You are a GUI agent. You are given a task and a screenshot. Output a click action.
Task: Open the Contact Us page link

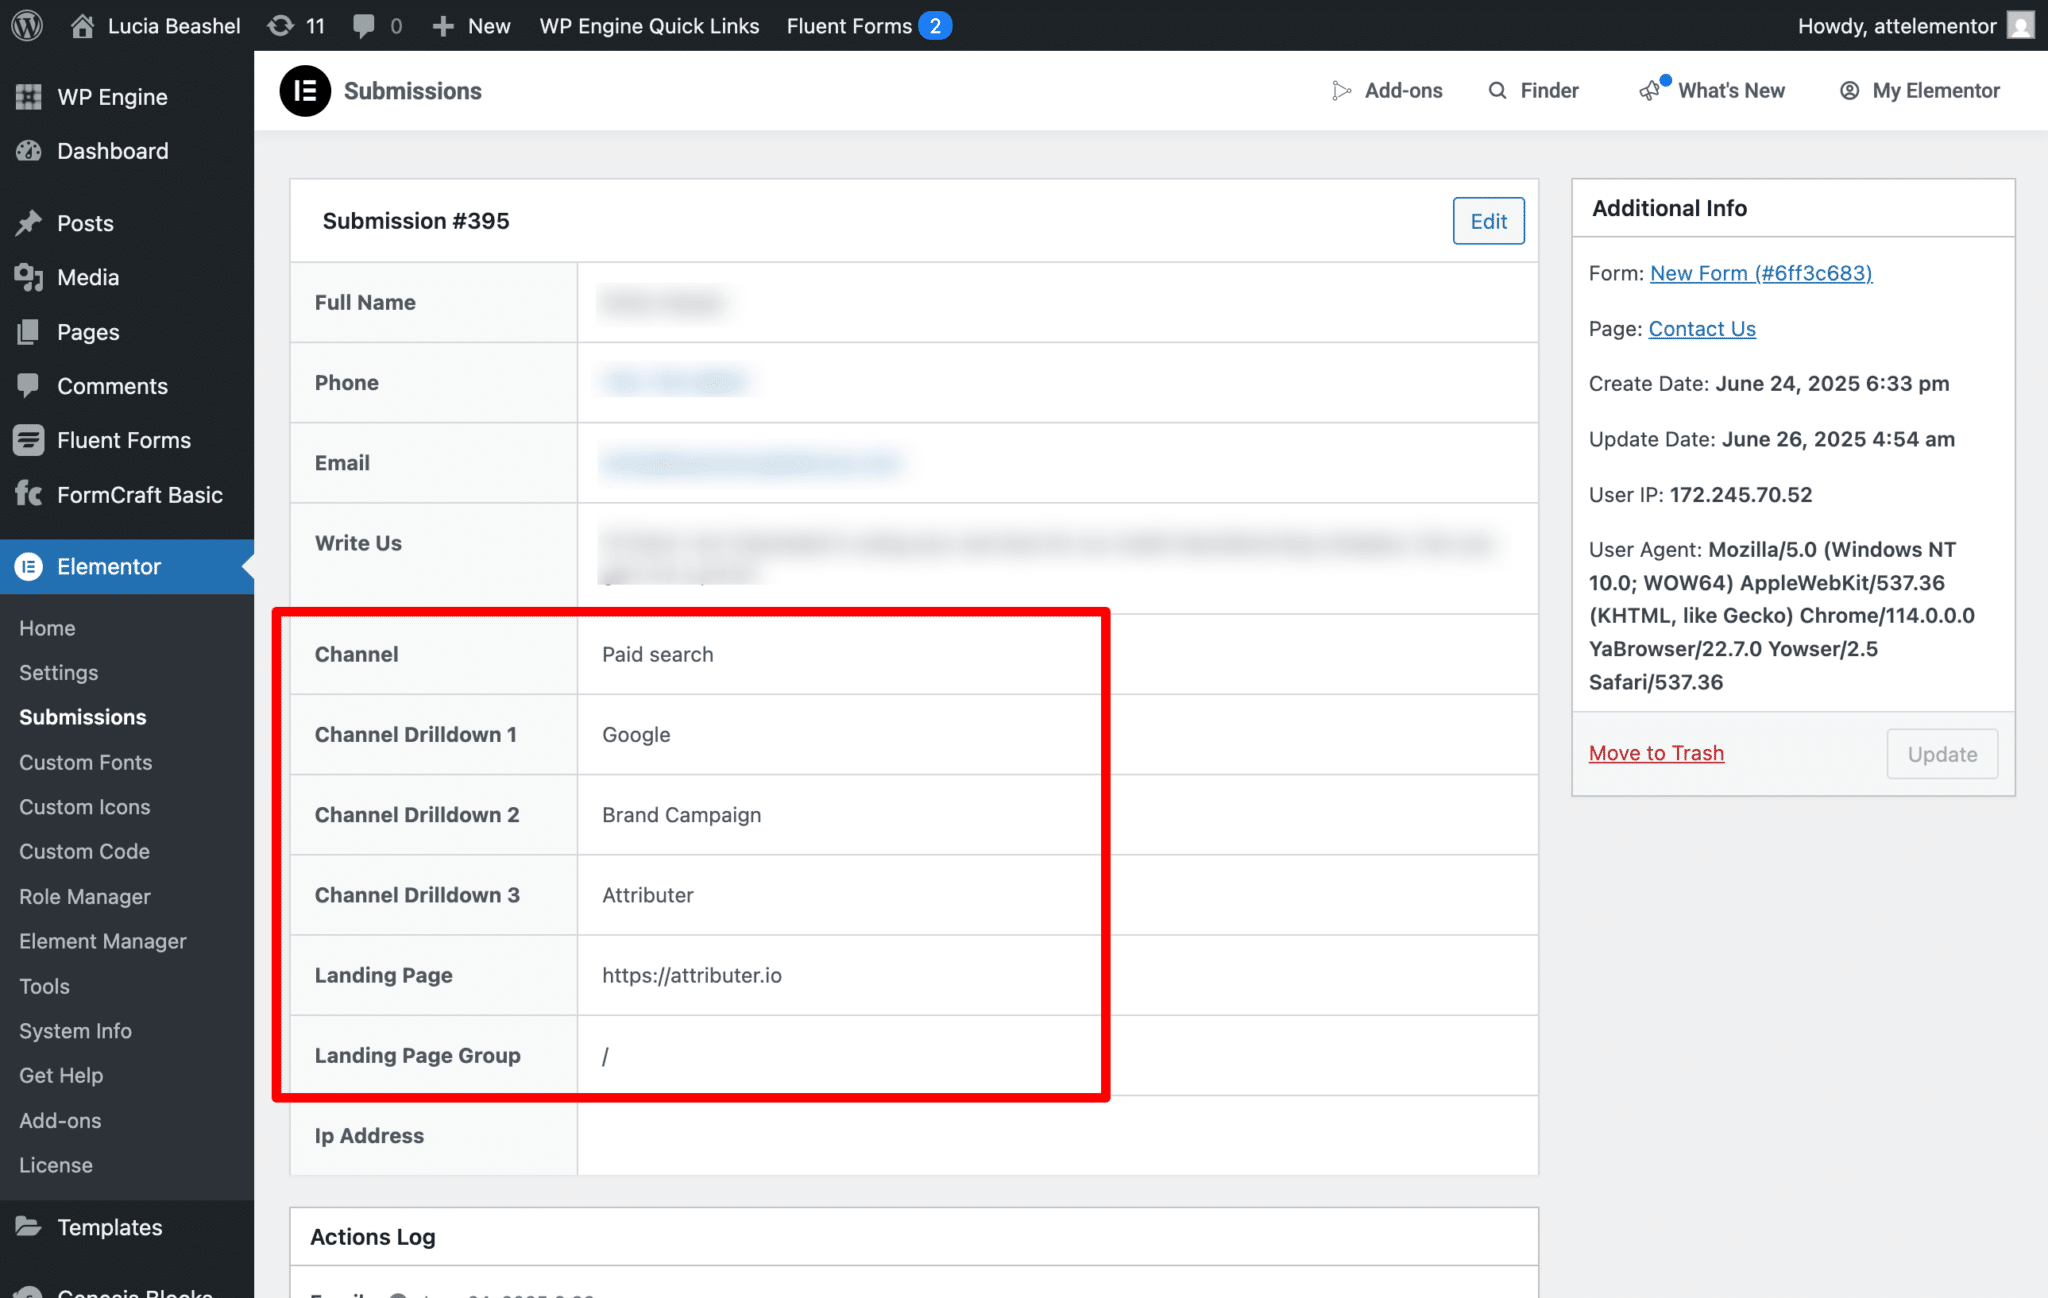(1702, 329)
